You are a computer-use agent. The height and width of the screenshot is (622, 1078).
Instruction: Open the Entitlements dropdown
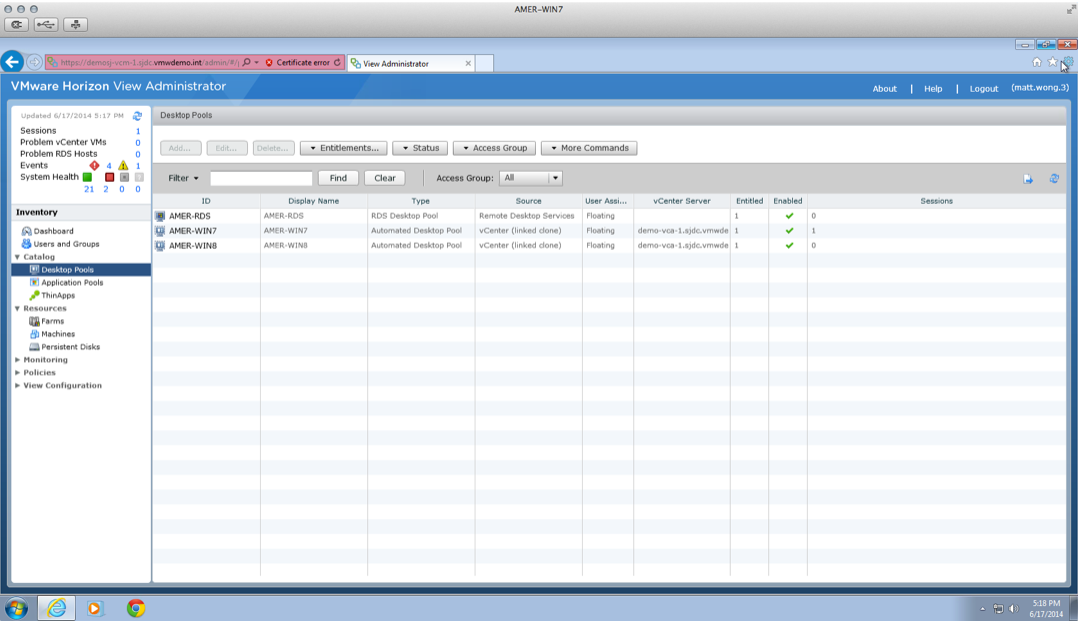344,148
